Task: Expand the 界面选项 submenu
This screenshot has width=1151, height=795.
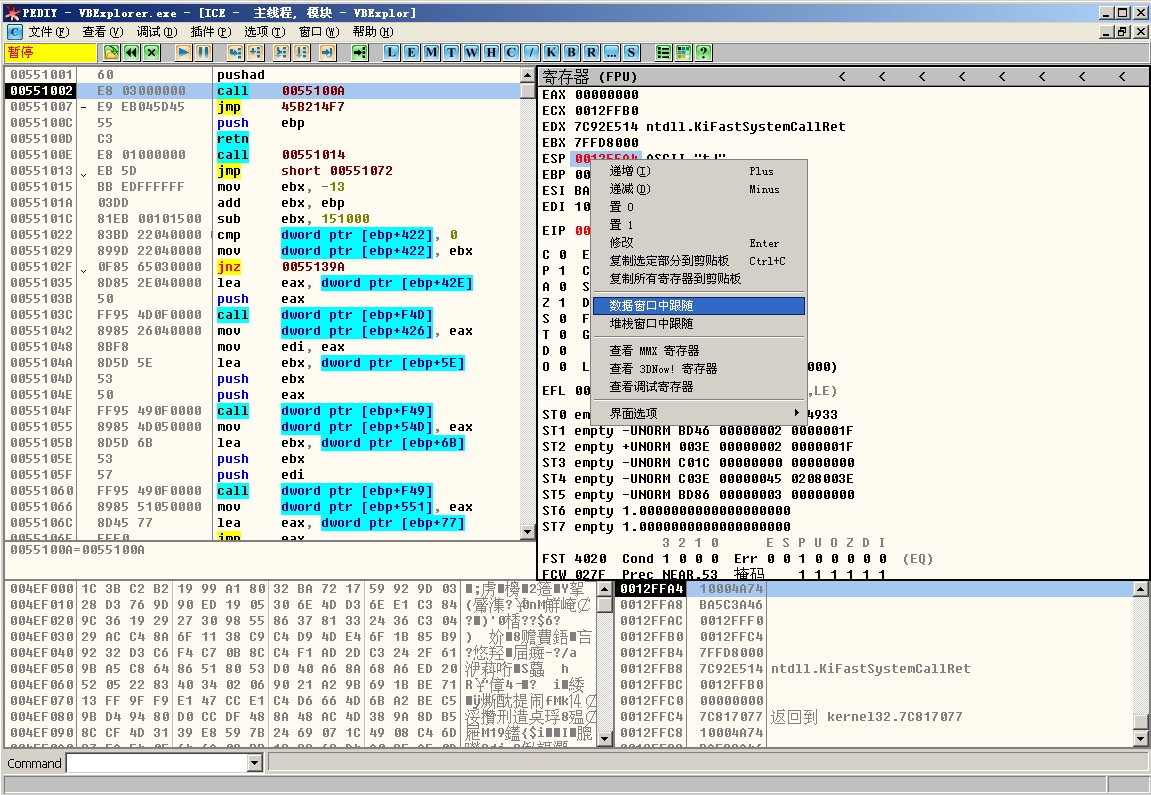Action: pos(699,413)
